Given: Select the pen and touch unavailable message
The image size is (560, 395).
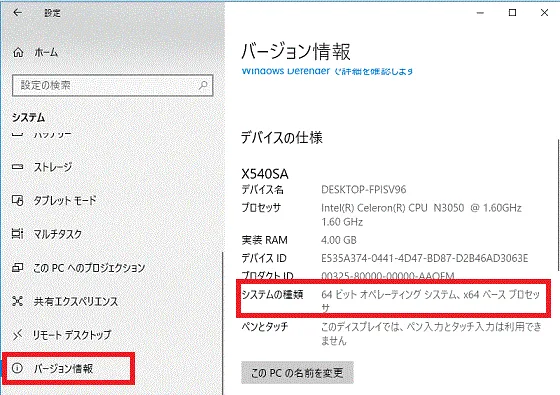Looking at the screenshot, I should pos(431,334).
